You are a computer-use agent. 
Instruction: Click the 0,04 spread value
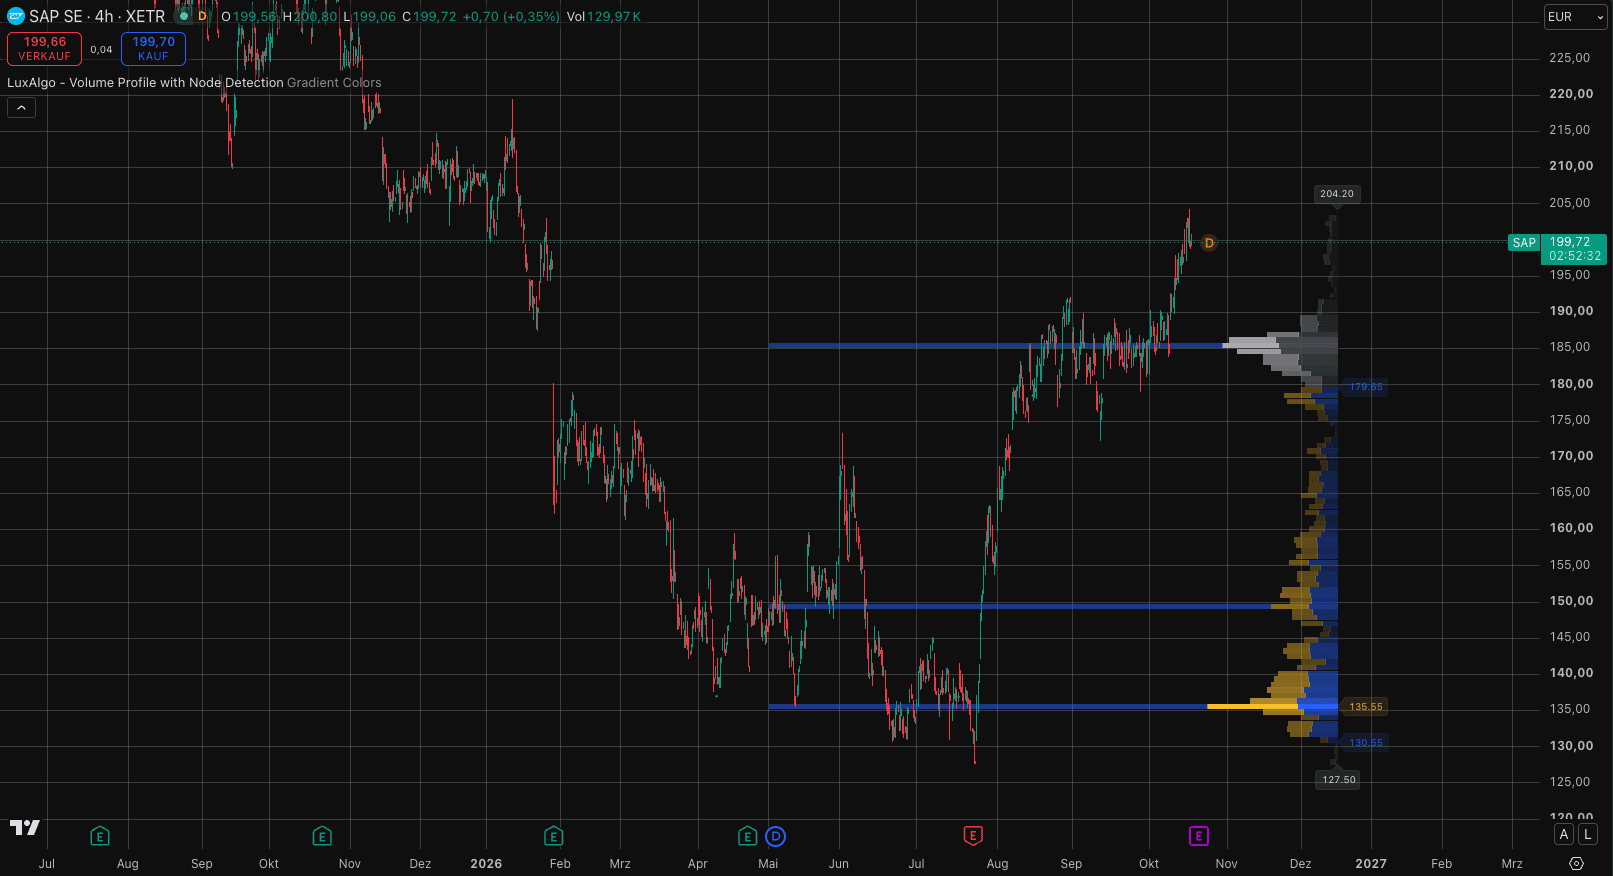click(x=101, y=49)
